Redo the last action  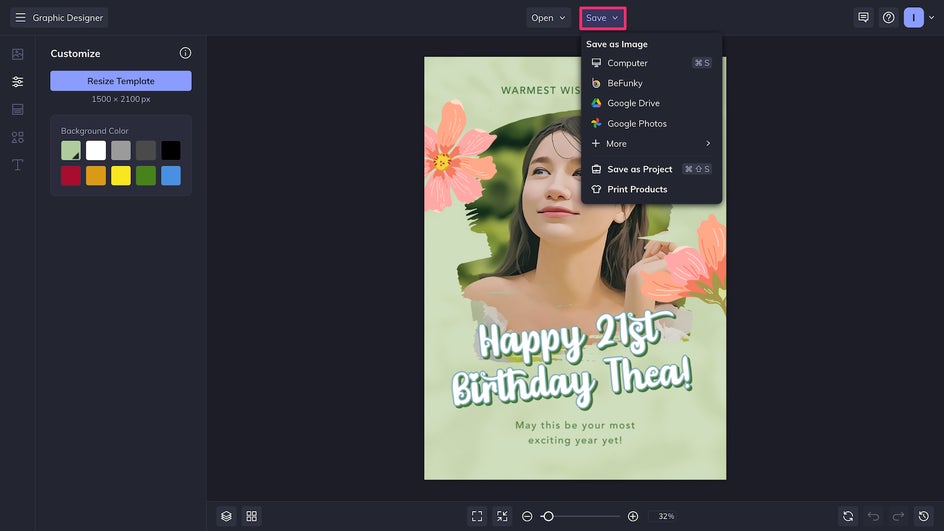click(x=898, y=516)
